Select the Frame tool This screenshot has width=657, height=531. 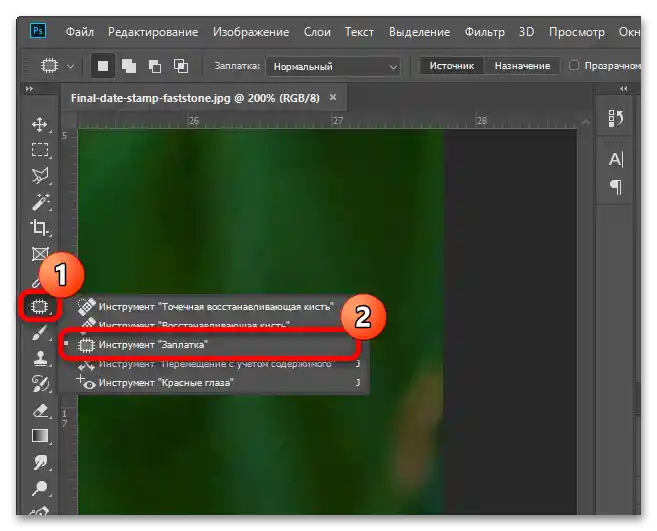[x=40, y=254]
